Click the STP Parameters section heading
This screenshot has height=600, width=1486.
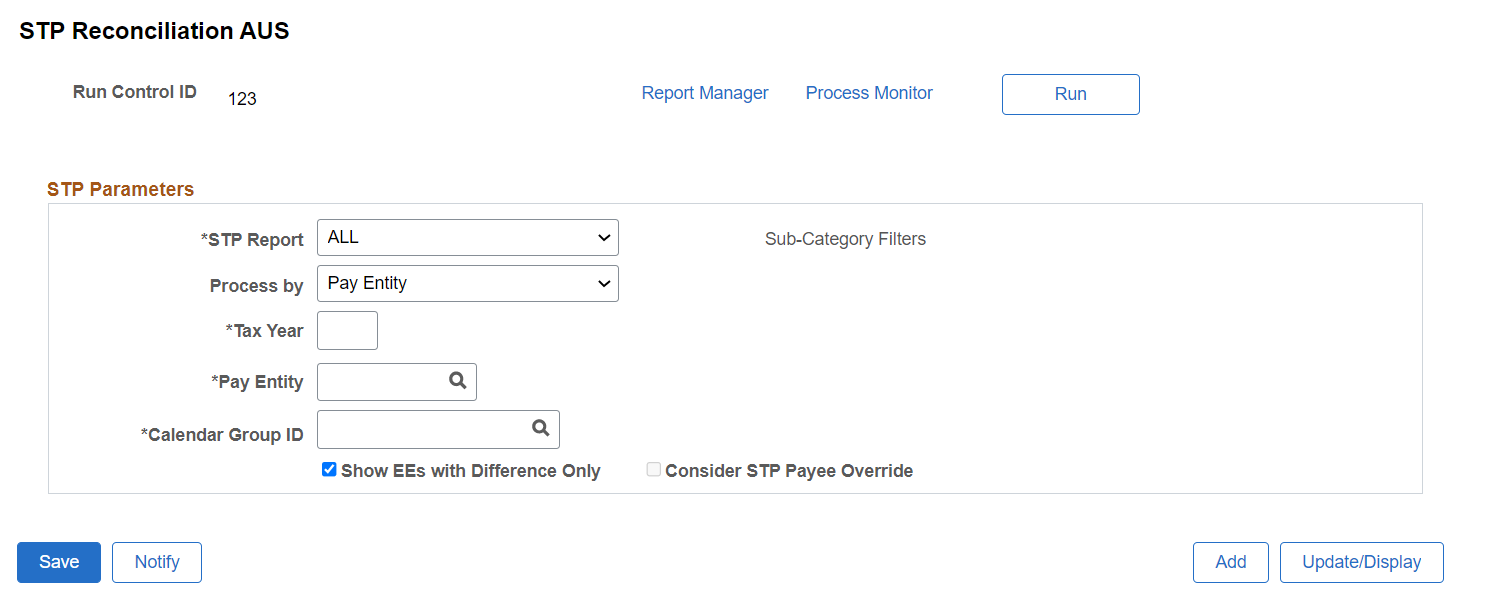[x=121, y=189]
